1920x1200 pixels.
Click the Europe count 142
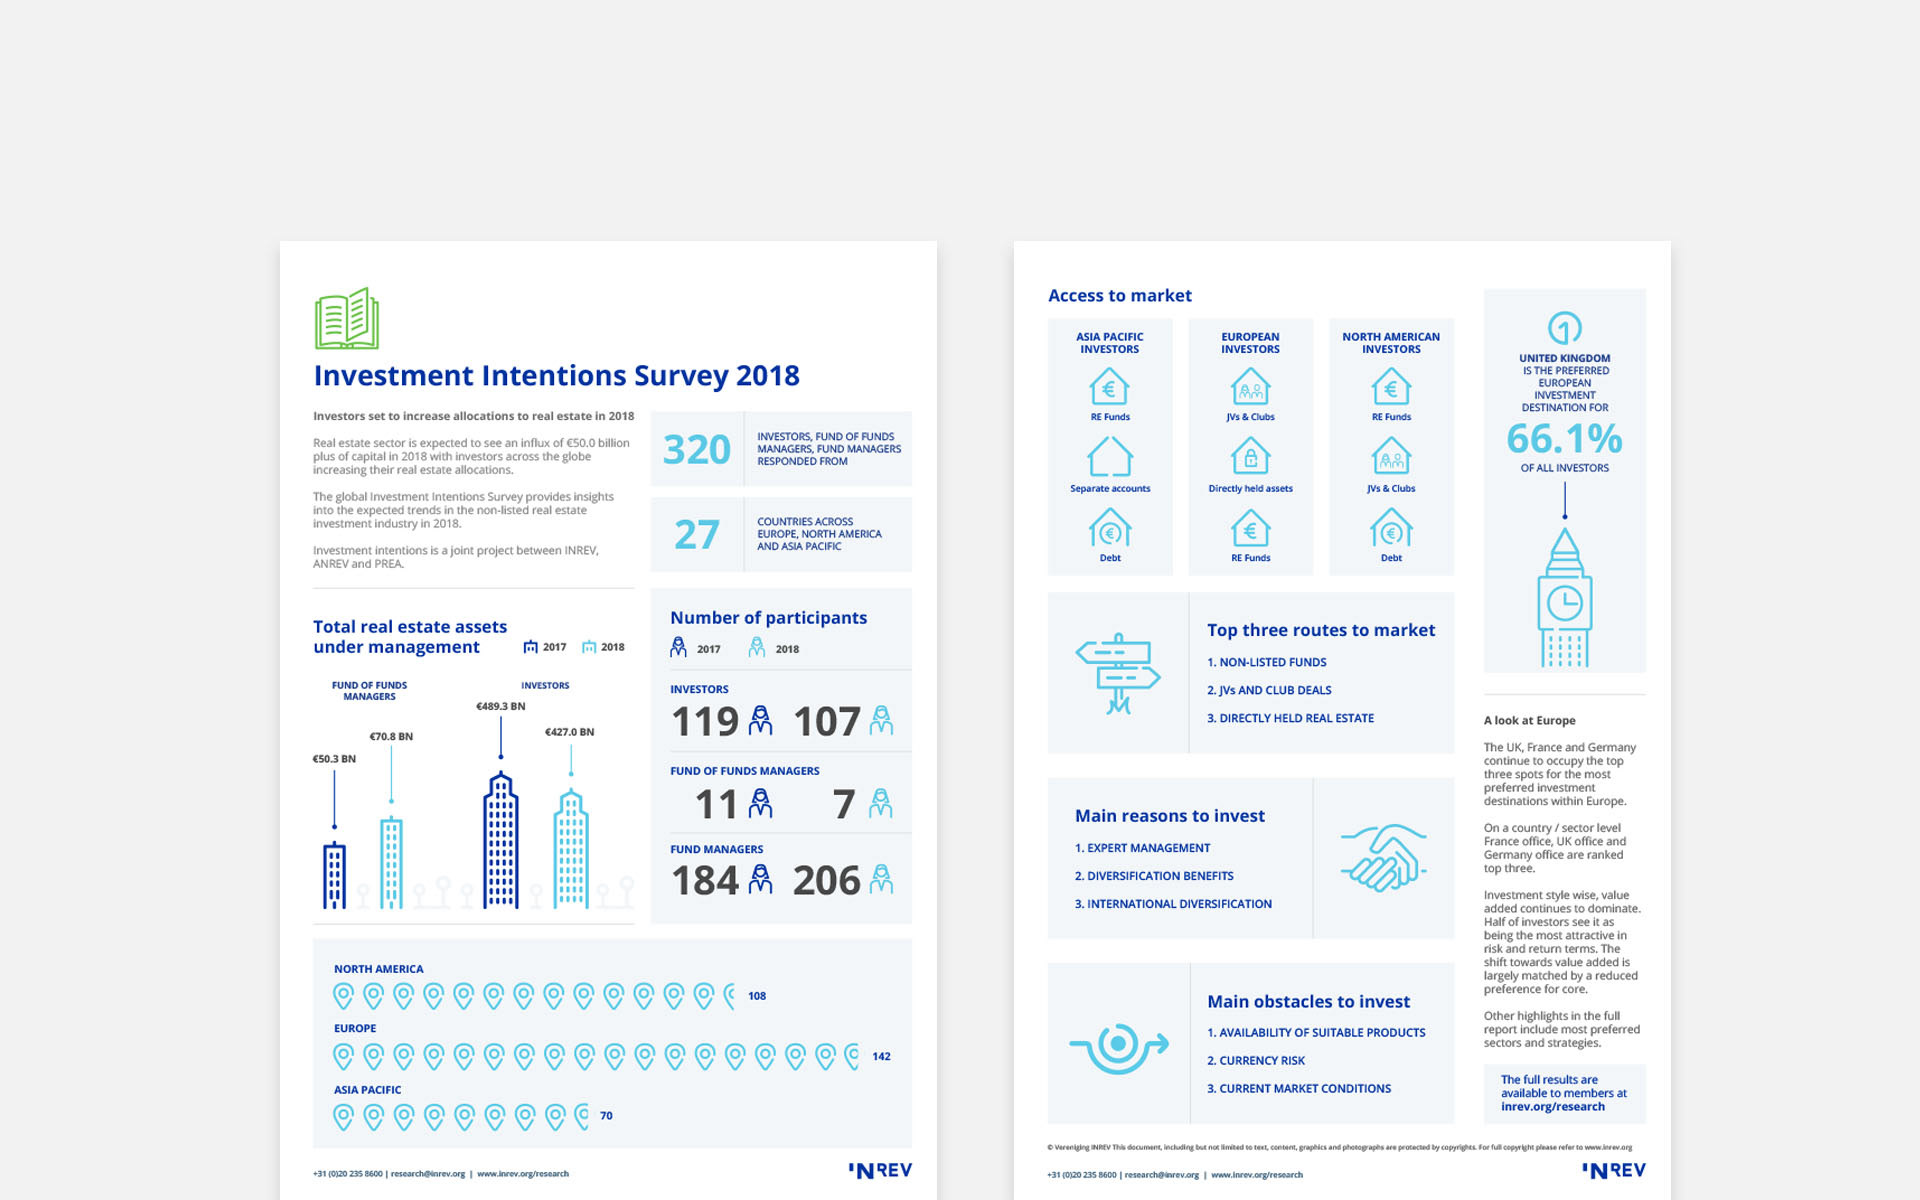881,1056
